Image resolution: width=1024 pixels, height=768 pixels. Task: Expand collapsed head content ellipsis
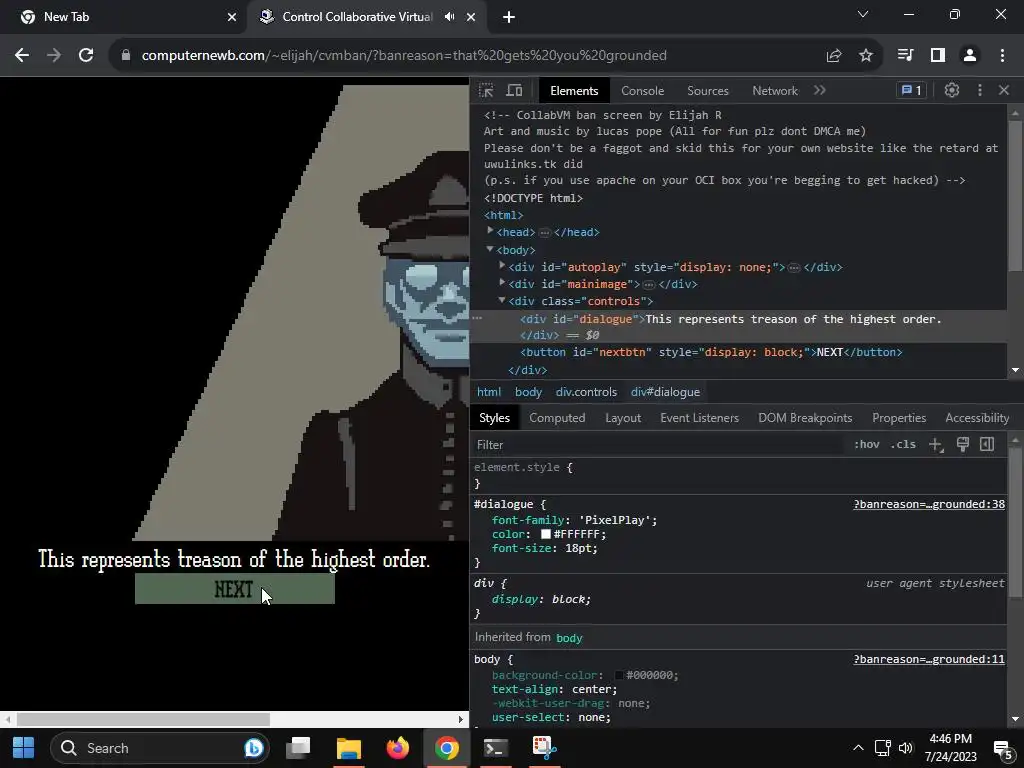coord(545,232)
